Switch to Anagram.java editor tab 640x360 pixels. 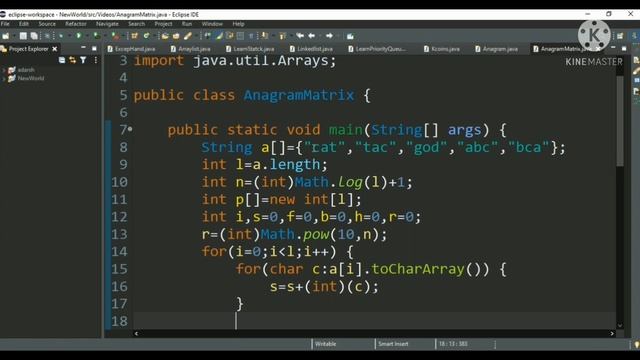pyautogui.click(x=497, y=49)
